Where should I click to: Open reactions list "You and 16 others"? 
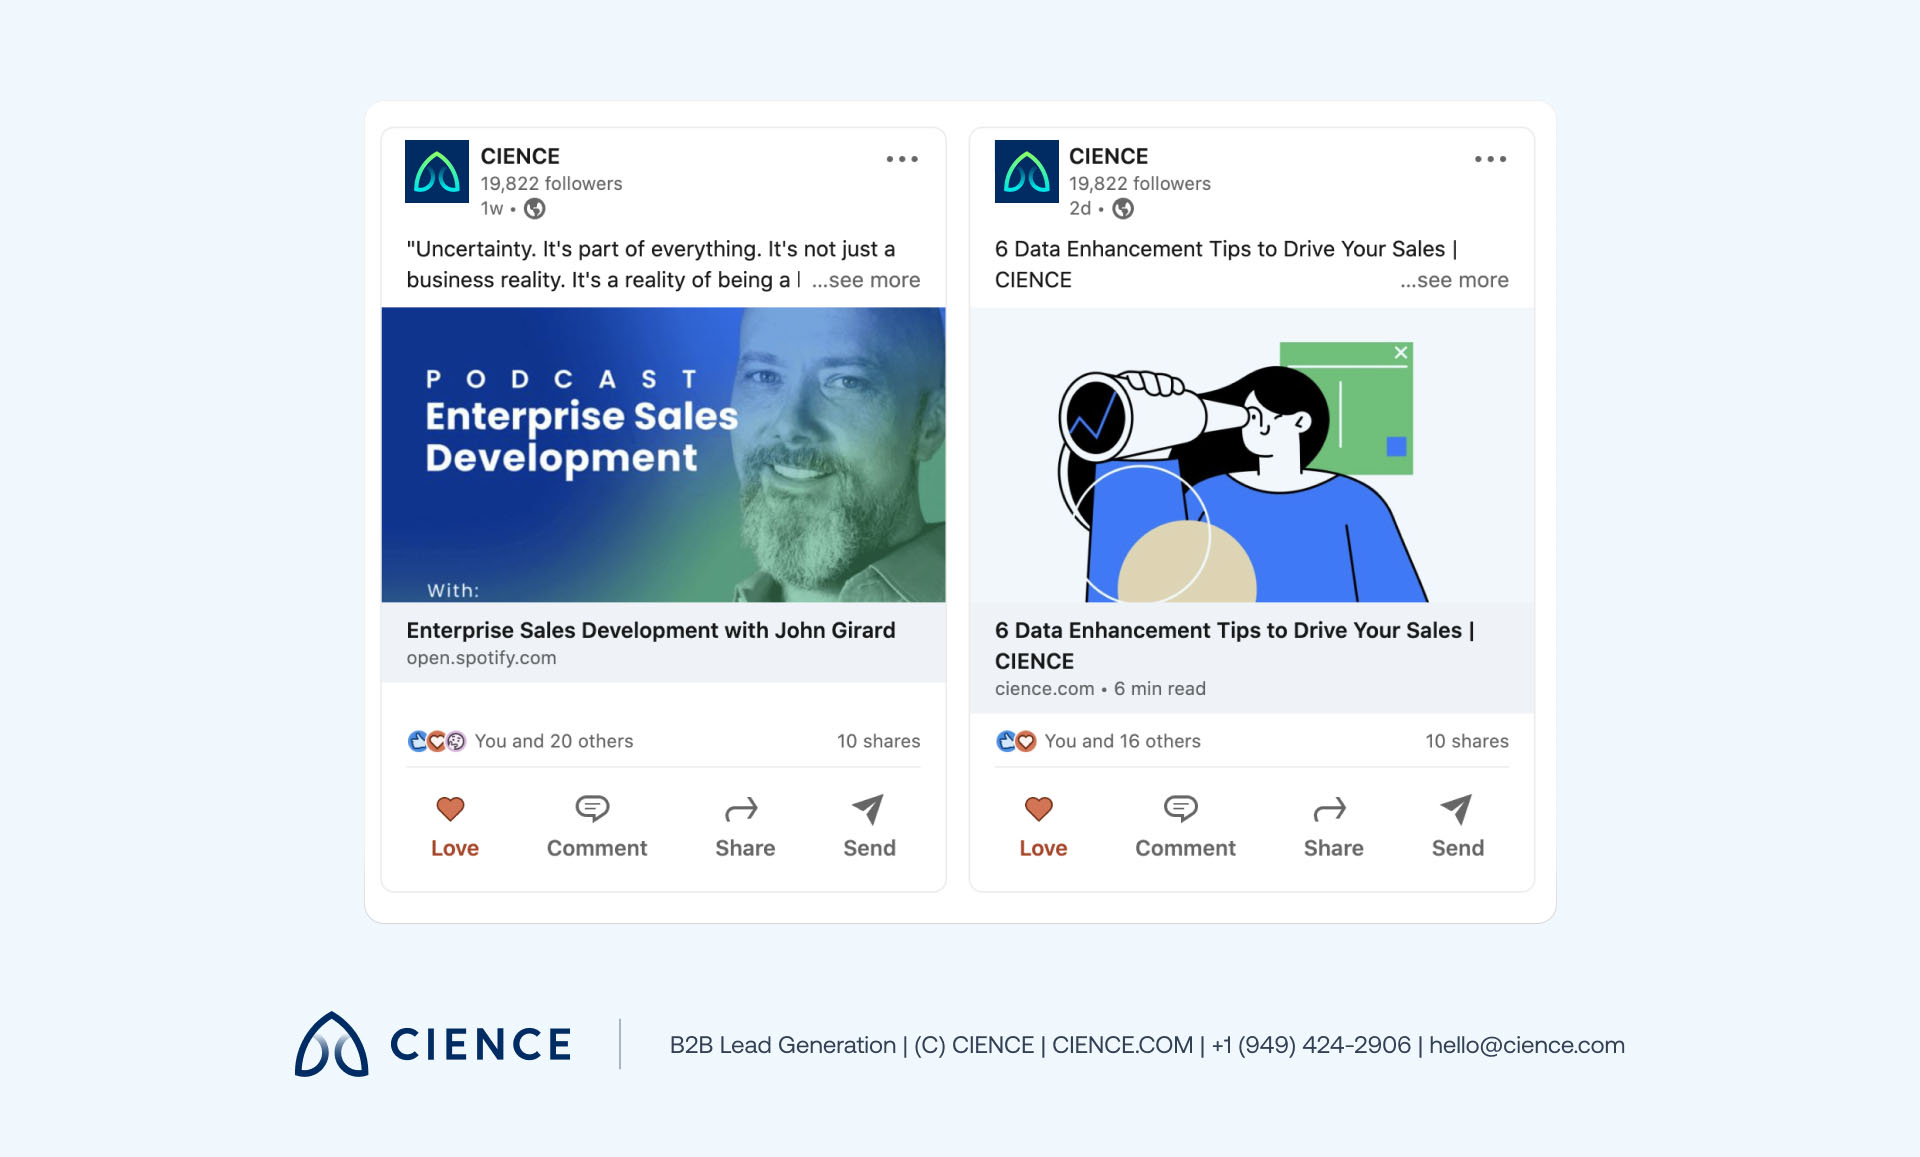pyautogui.click(x=1122, y=741)
